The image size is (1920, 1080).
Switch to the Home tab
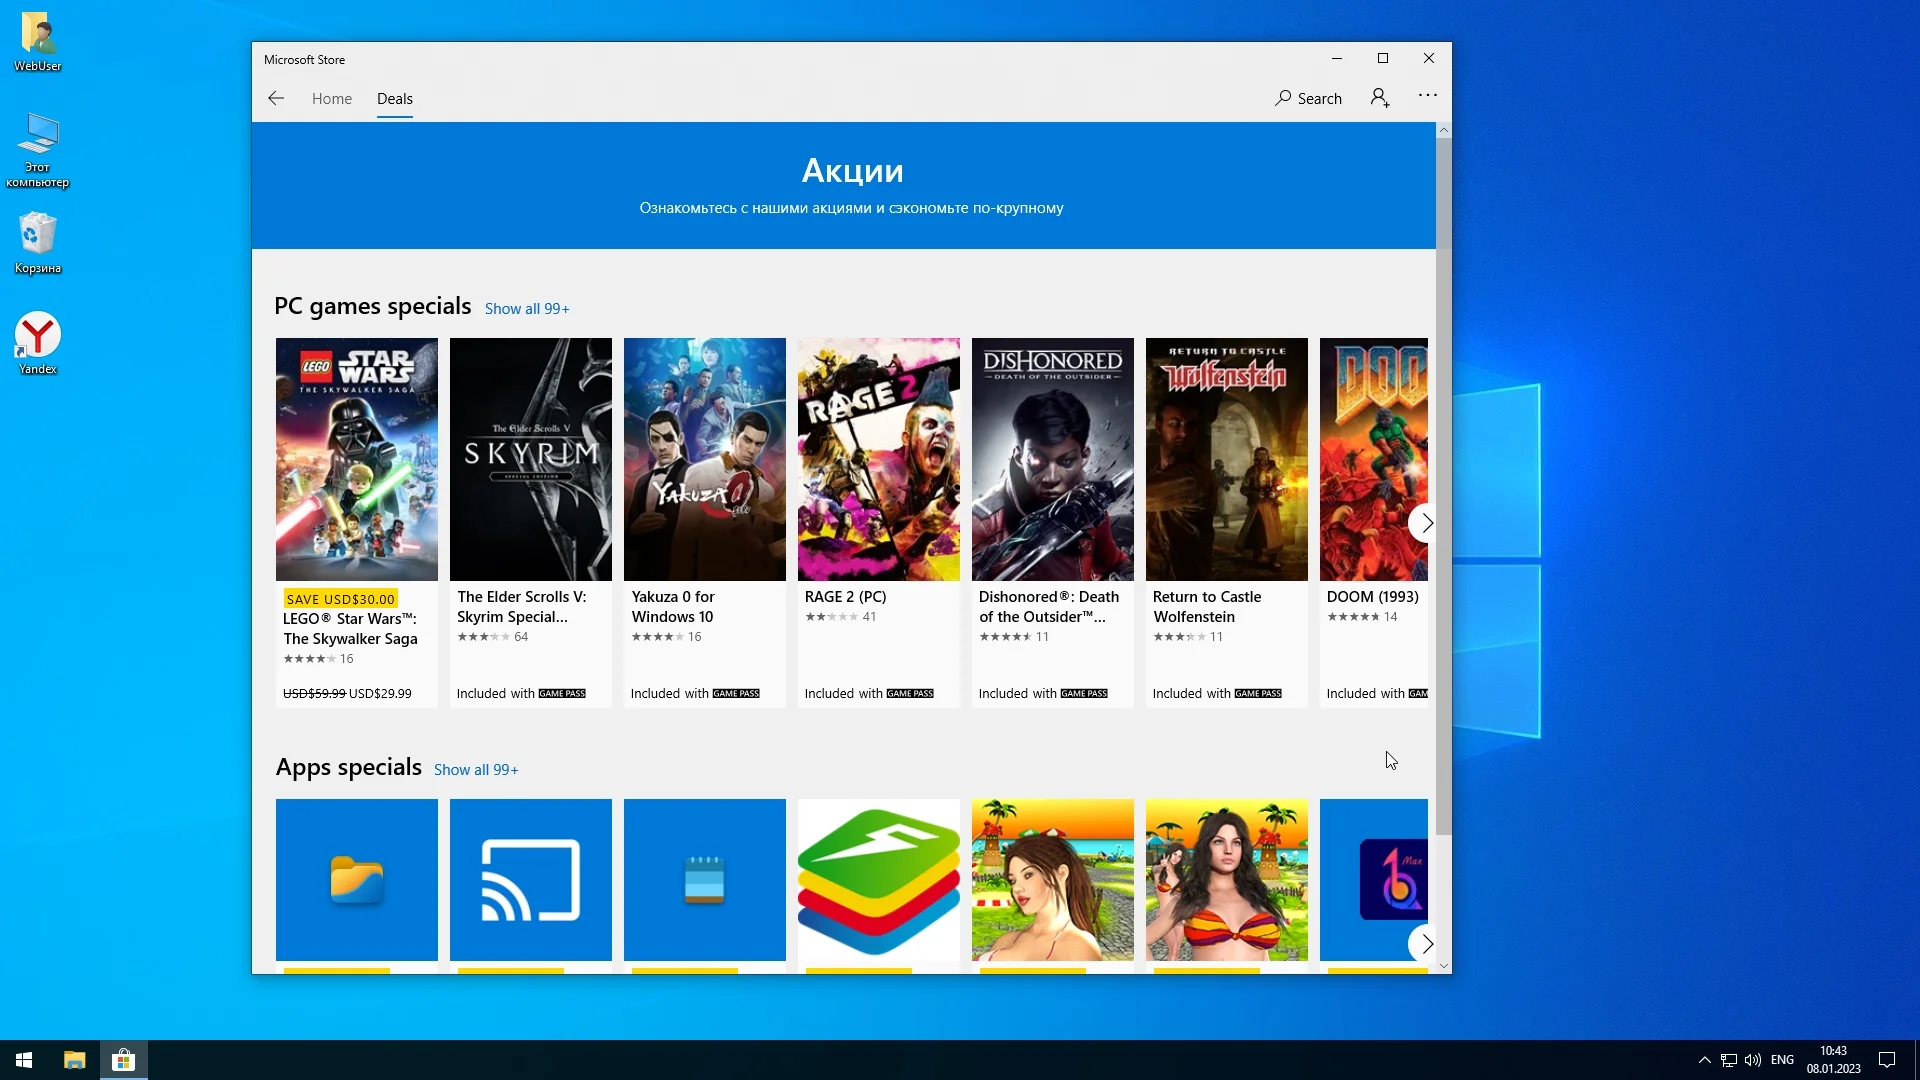click(x=331, y=99)
